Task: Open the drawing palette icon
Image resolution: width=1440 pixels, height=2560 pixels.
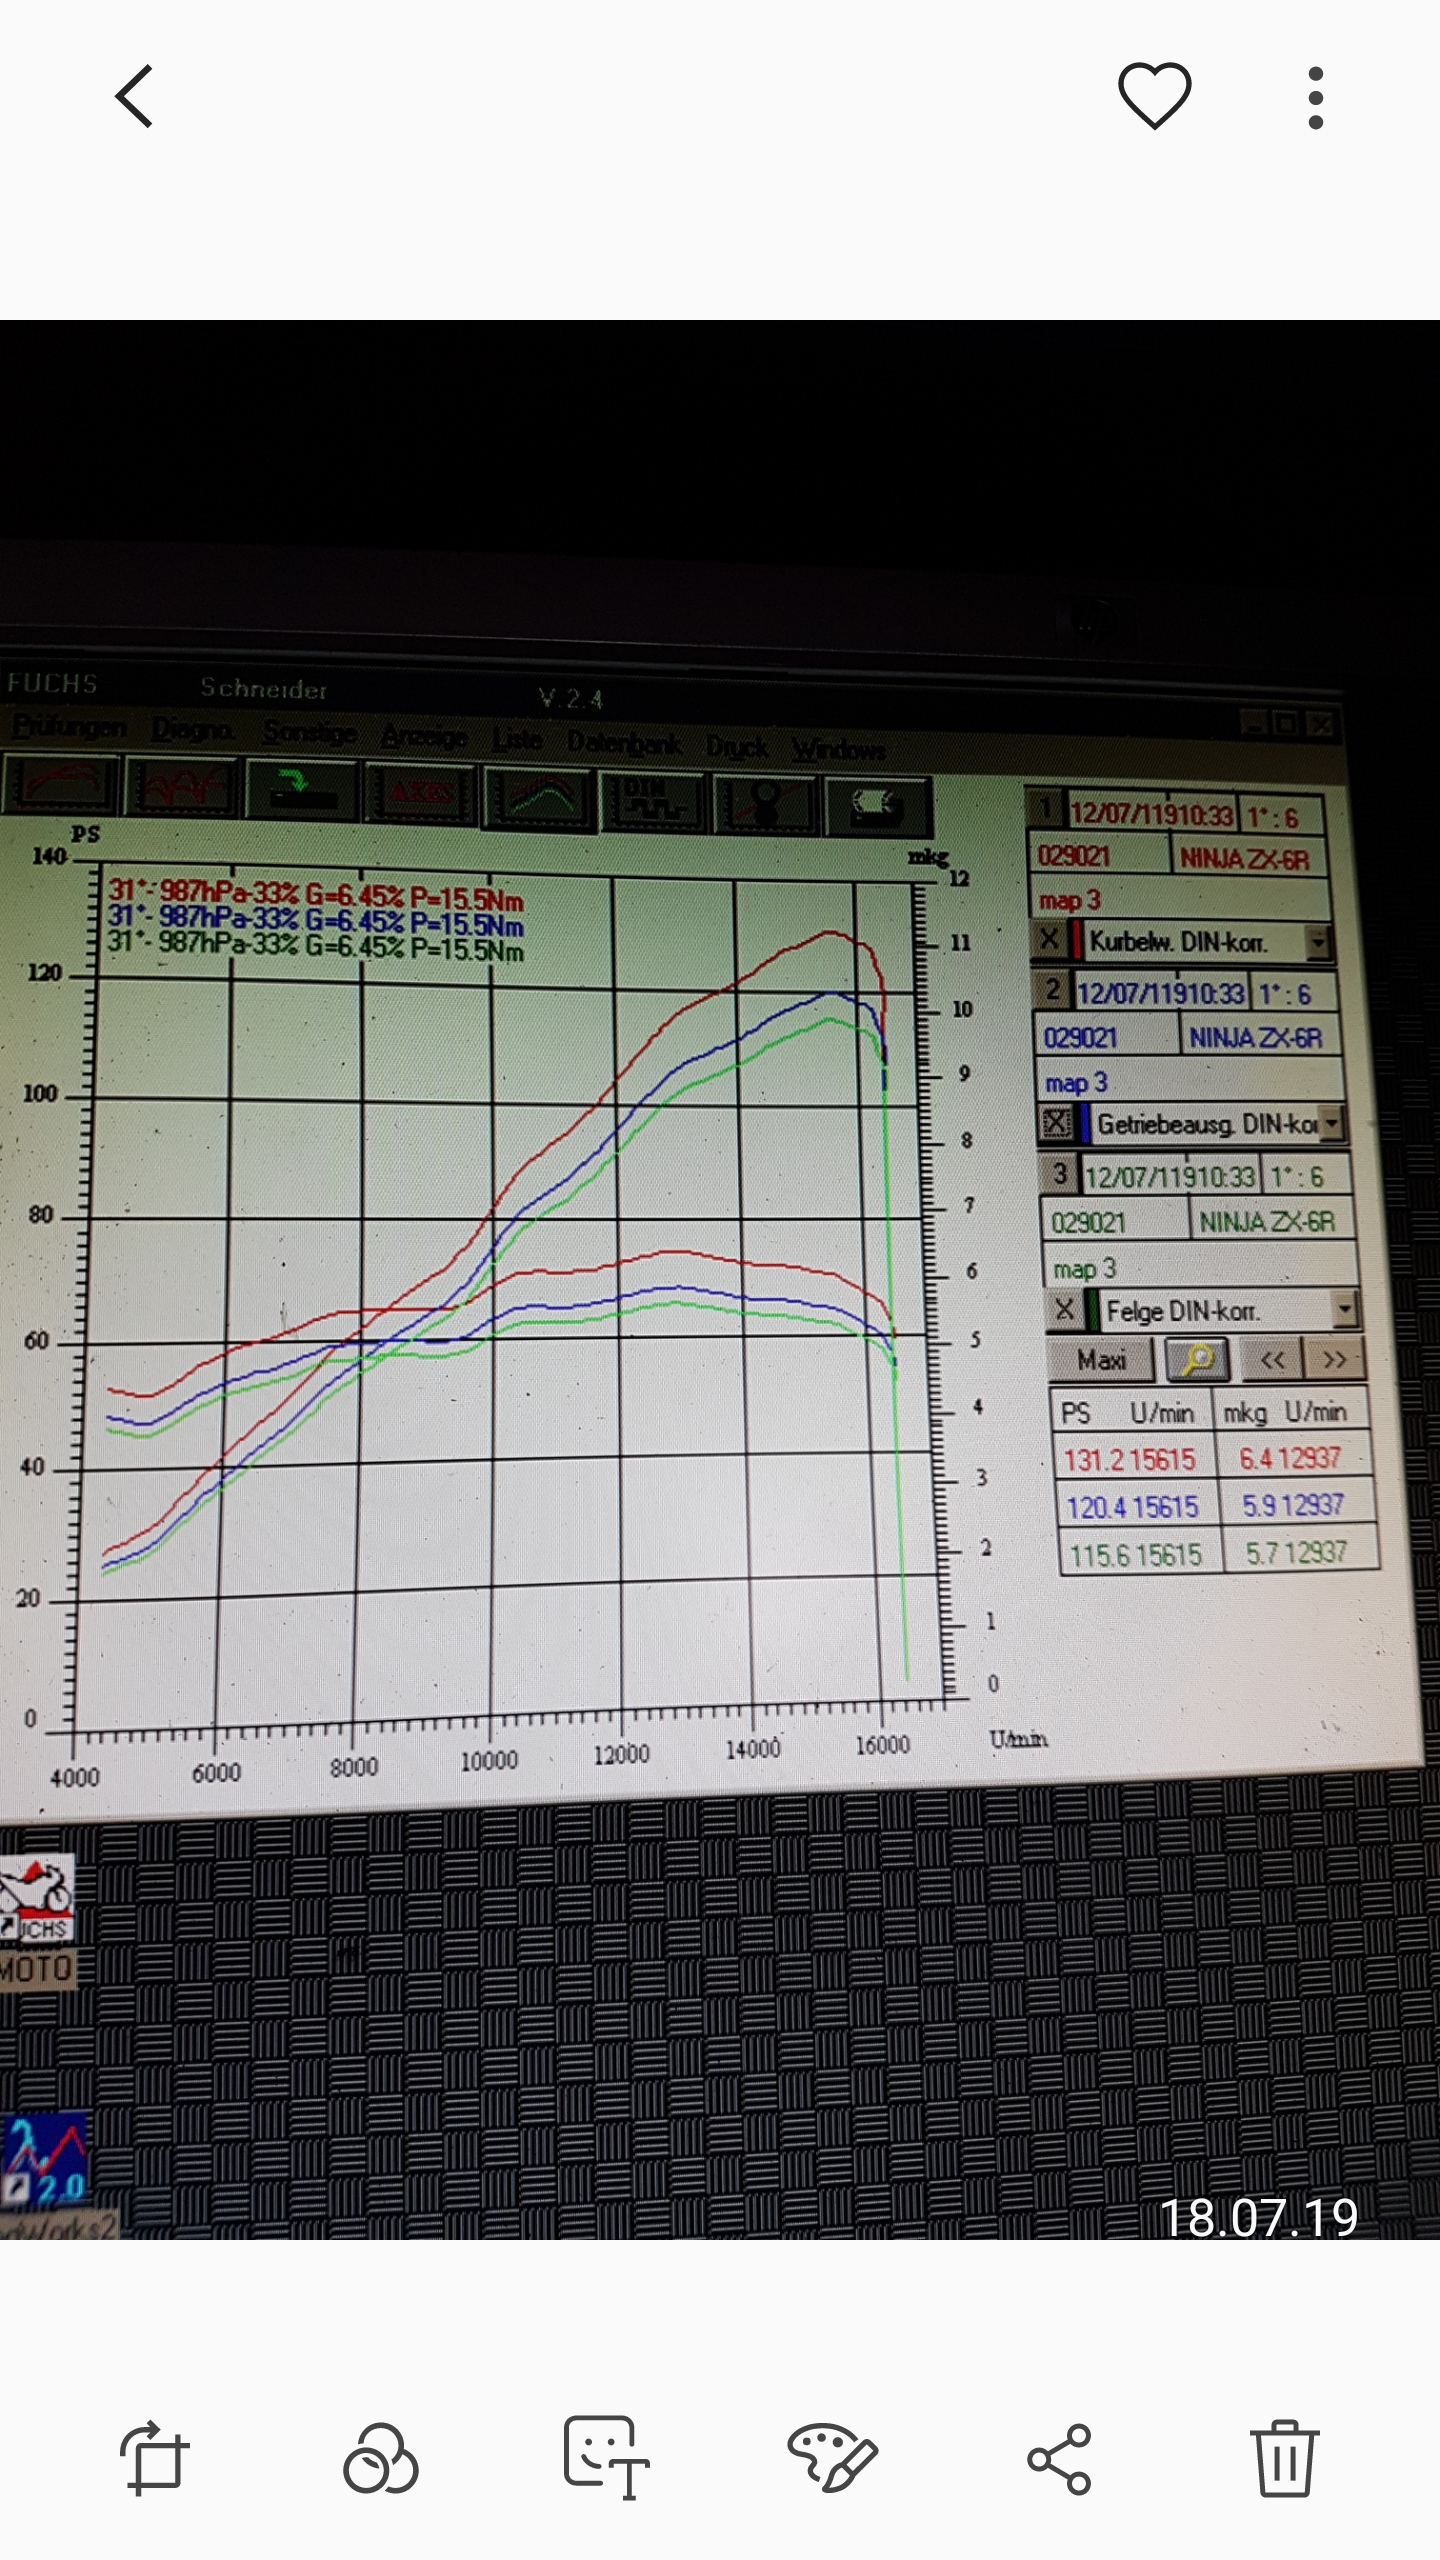Action: click(x=832, y=2458)
